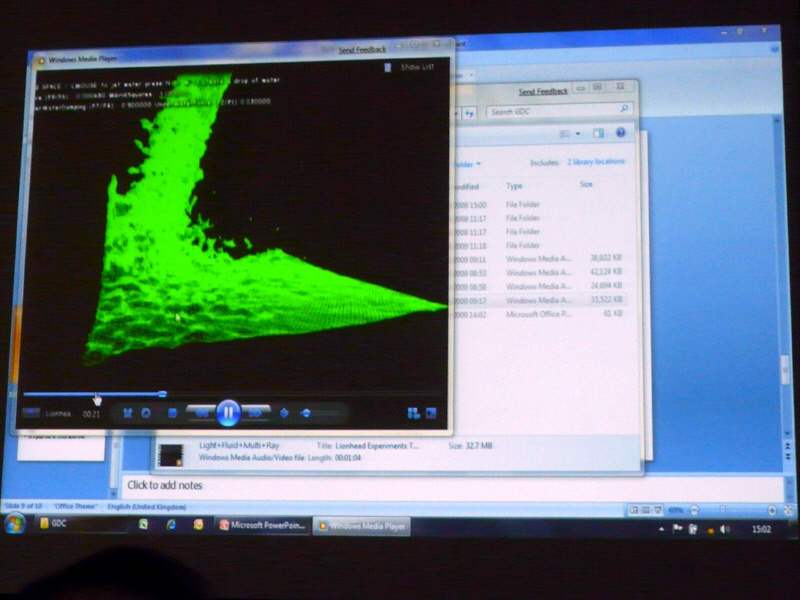Zoom out with the PowerPoint minus button
Screen dimensions: 800x600
tap(694, 510)
